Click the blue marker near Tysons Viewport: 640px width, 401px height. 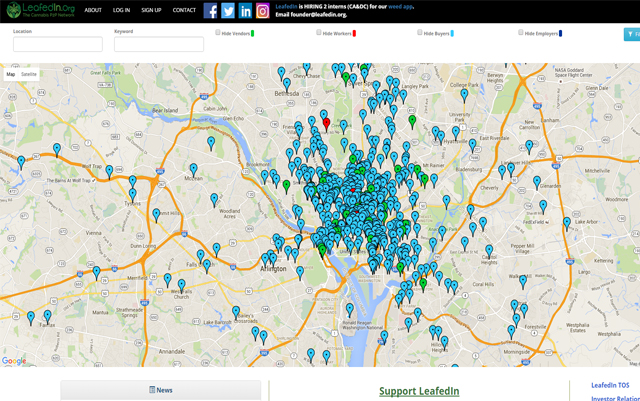coord(132,194)
